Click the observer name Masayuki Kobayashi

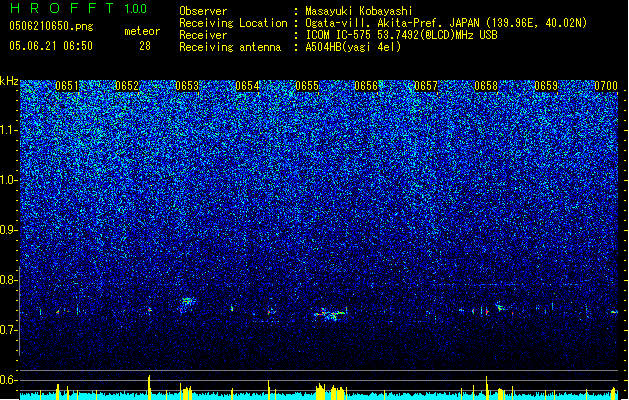click(x=359, y=11)
